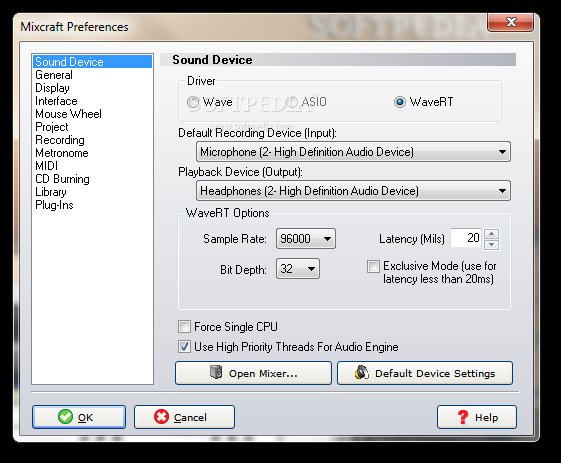Check the Force Single CPU box
561x463 pixels.
click(x=184, y=327)
